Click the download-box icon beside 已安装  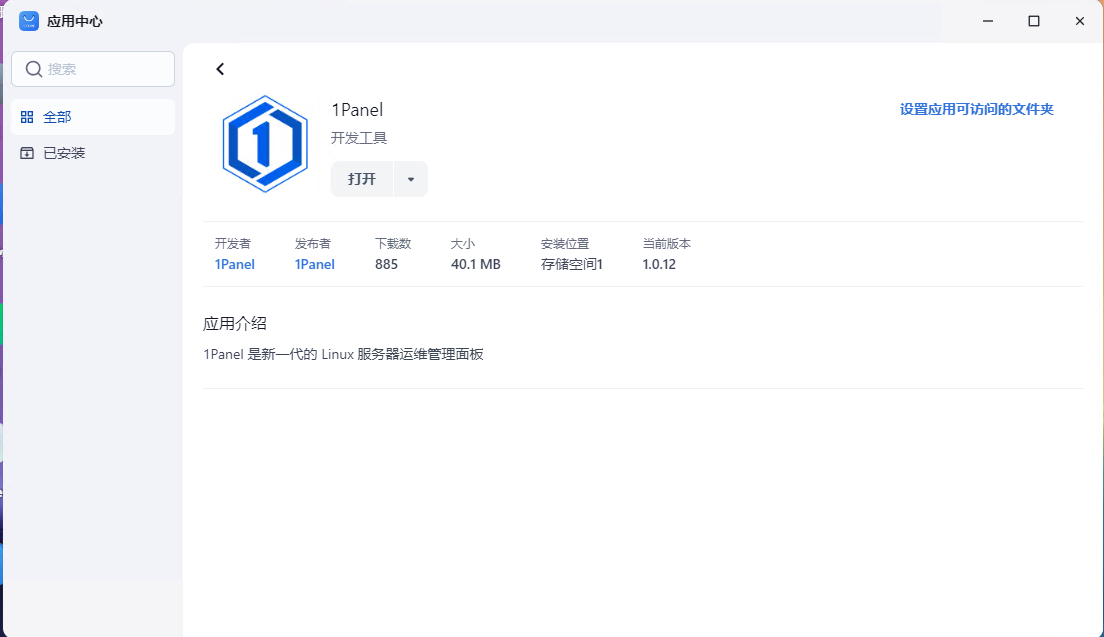point(27,153)
